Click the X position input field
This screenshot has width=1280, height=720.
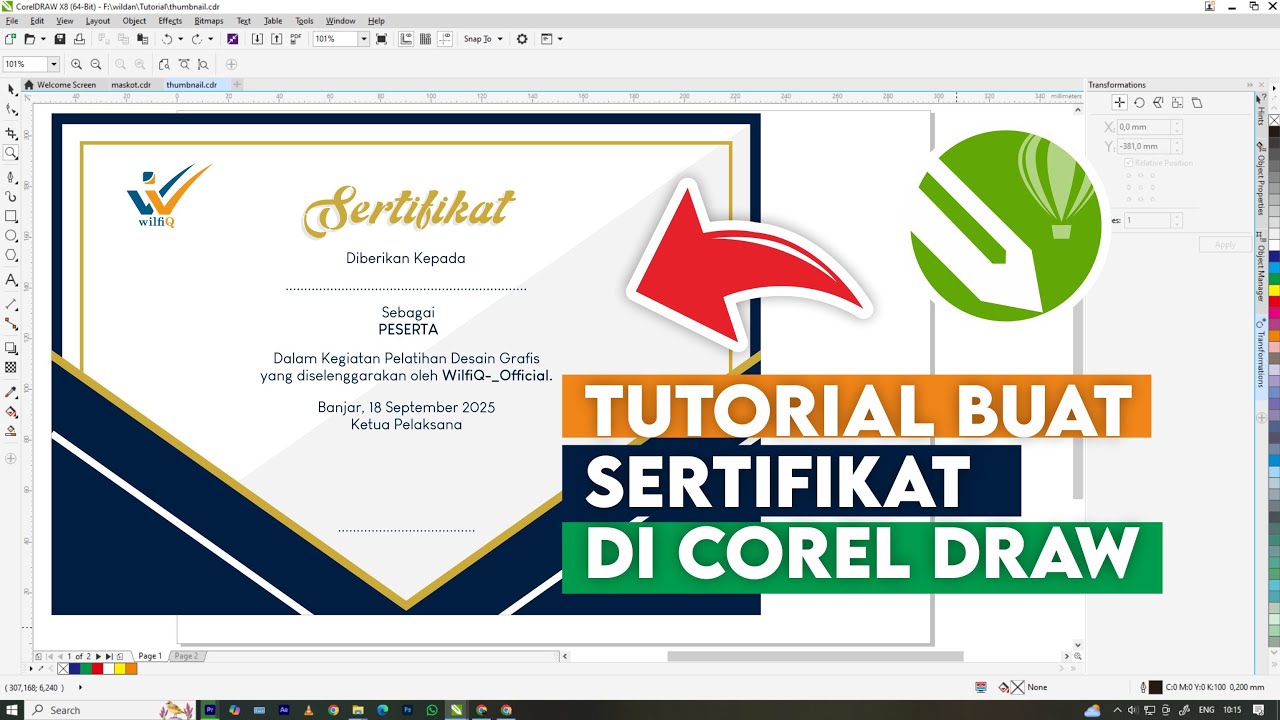[x=1143, y=127]
